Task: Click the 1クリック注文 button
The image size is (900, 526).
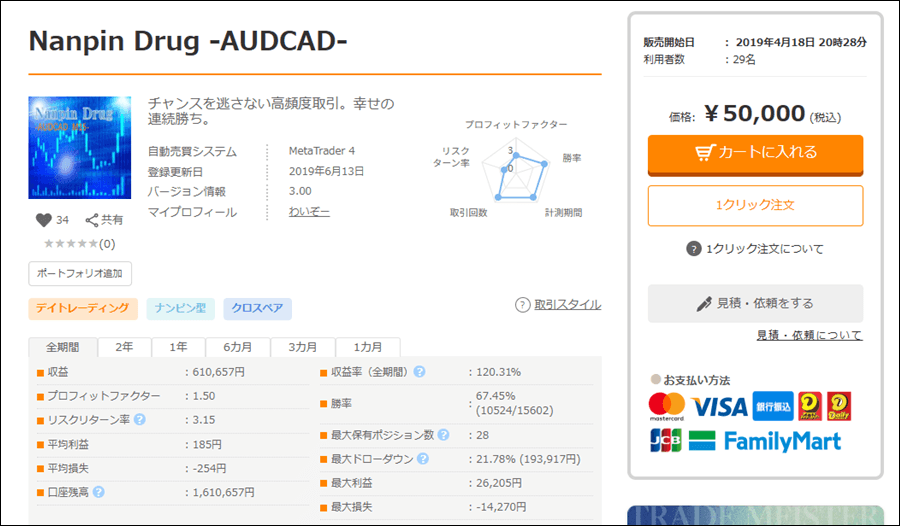Action: tap(755, 205)
